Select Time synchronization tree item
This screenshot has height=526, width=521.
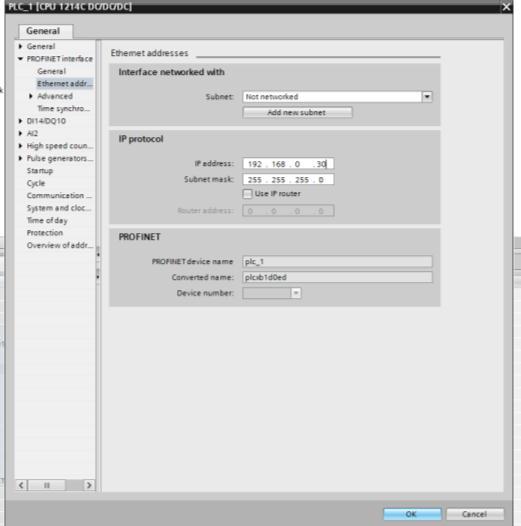pyautogui.click(x=63, y=109)
